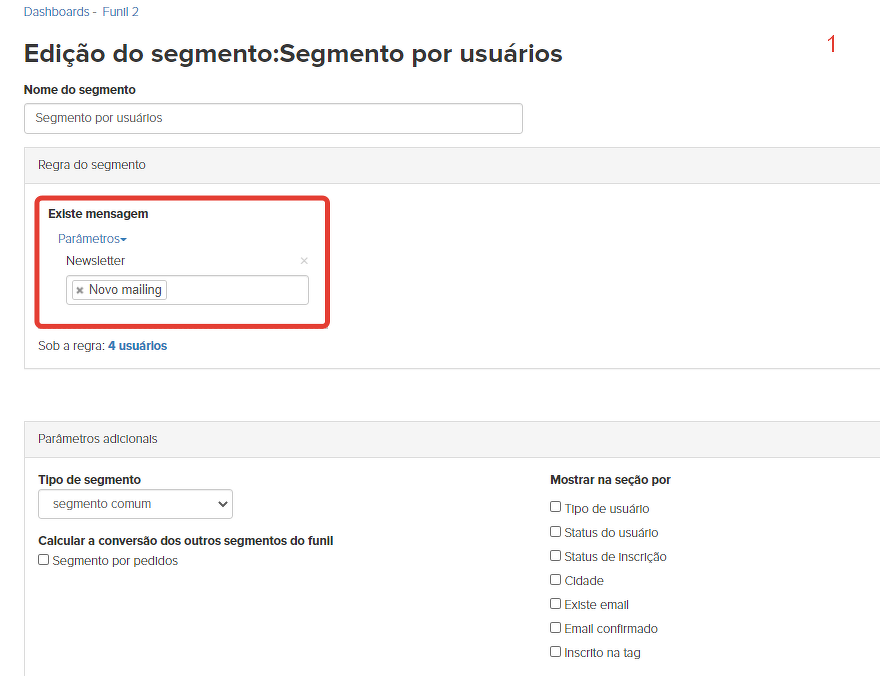
Task: Open the Parâmetros dropdown
Action: [92, 239]
